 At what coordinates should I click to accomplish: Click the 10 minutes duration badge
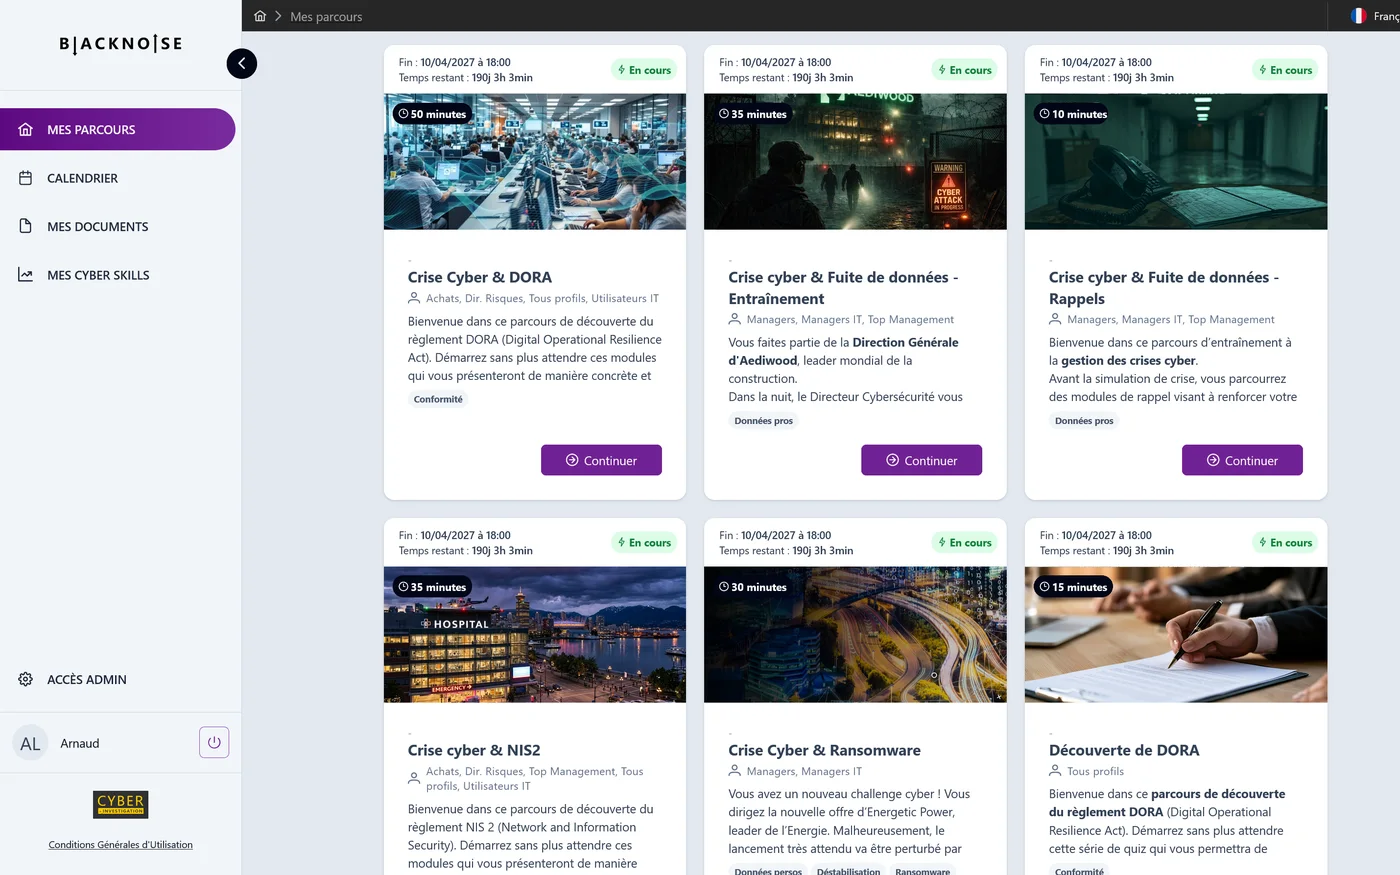coord(1073,114)
